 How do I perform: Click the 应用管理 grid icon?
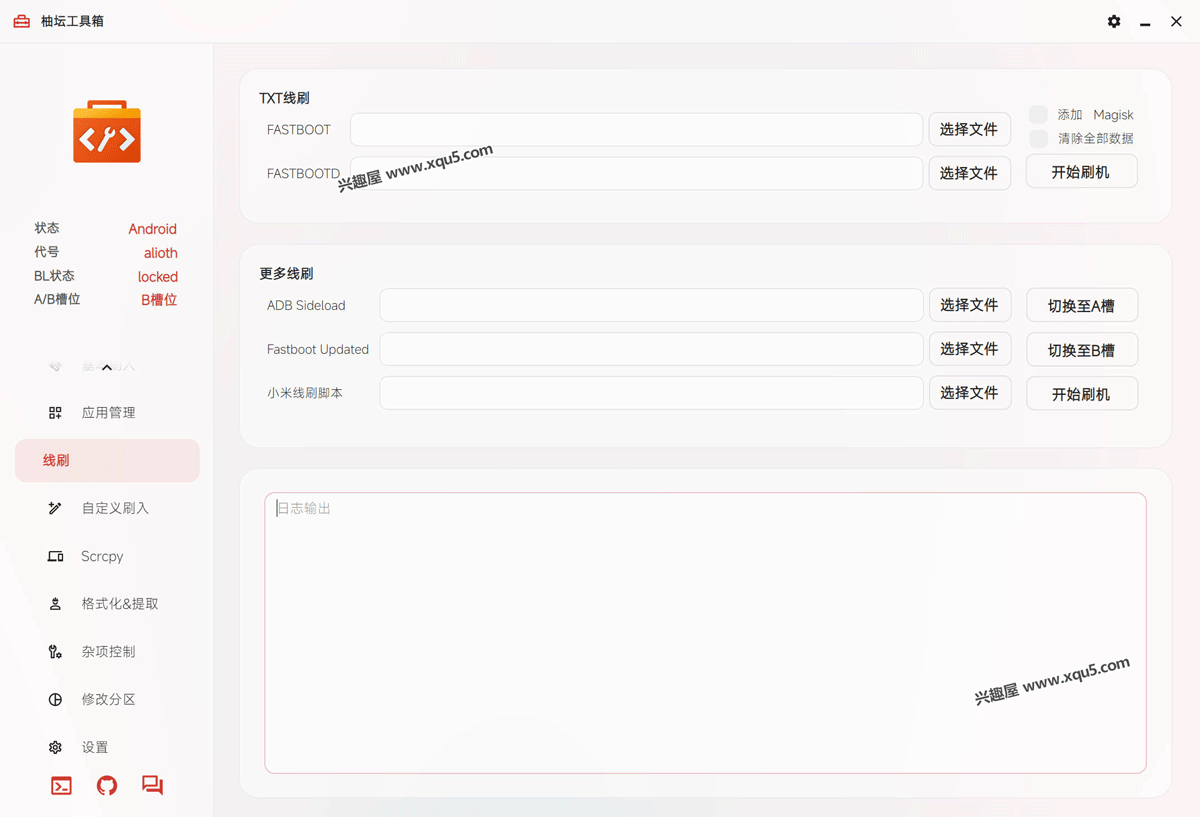[x=55, y=413]
